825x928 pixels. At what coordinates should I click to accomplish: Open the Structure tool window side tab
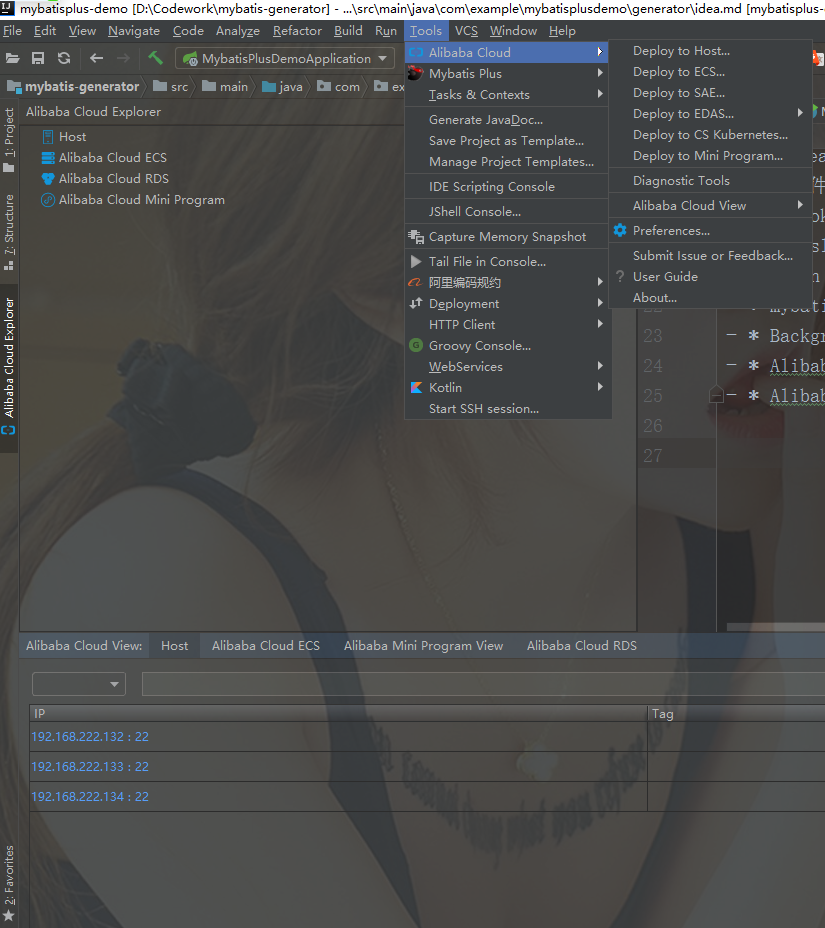point(9,232)
